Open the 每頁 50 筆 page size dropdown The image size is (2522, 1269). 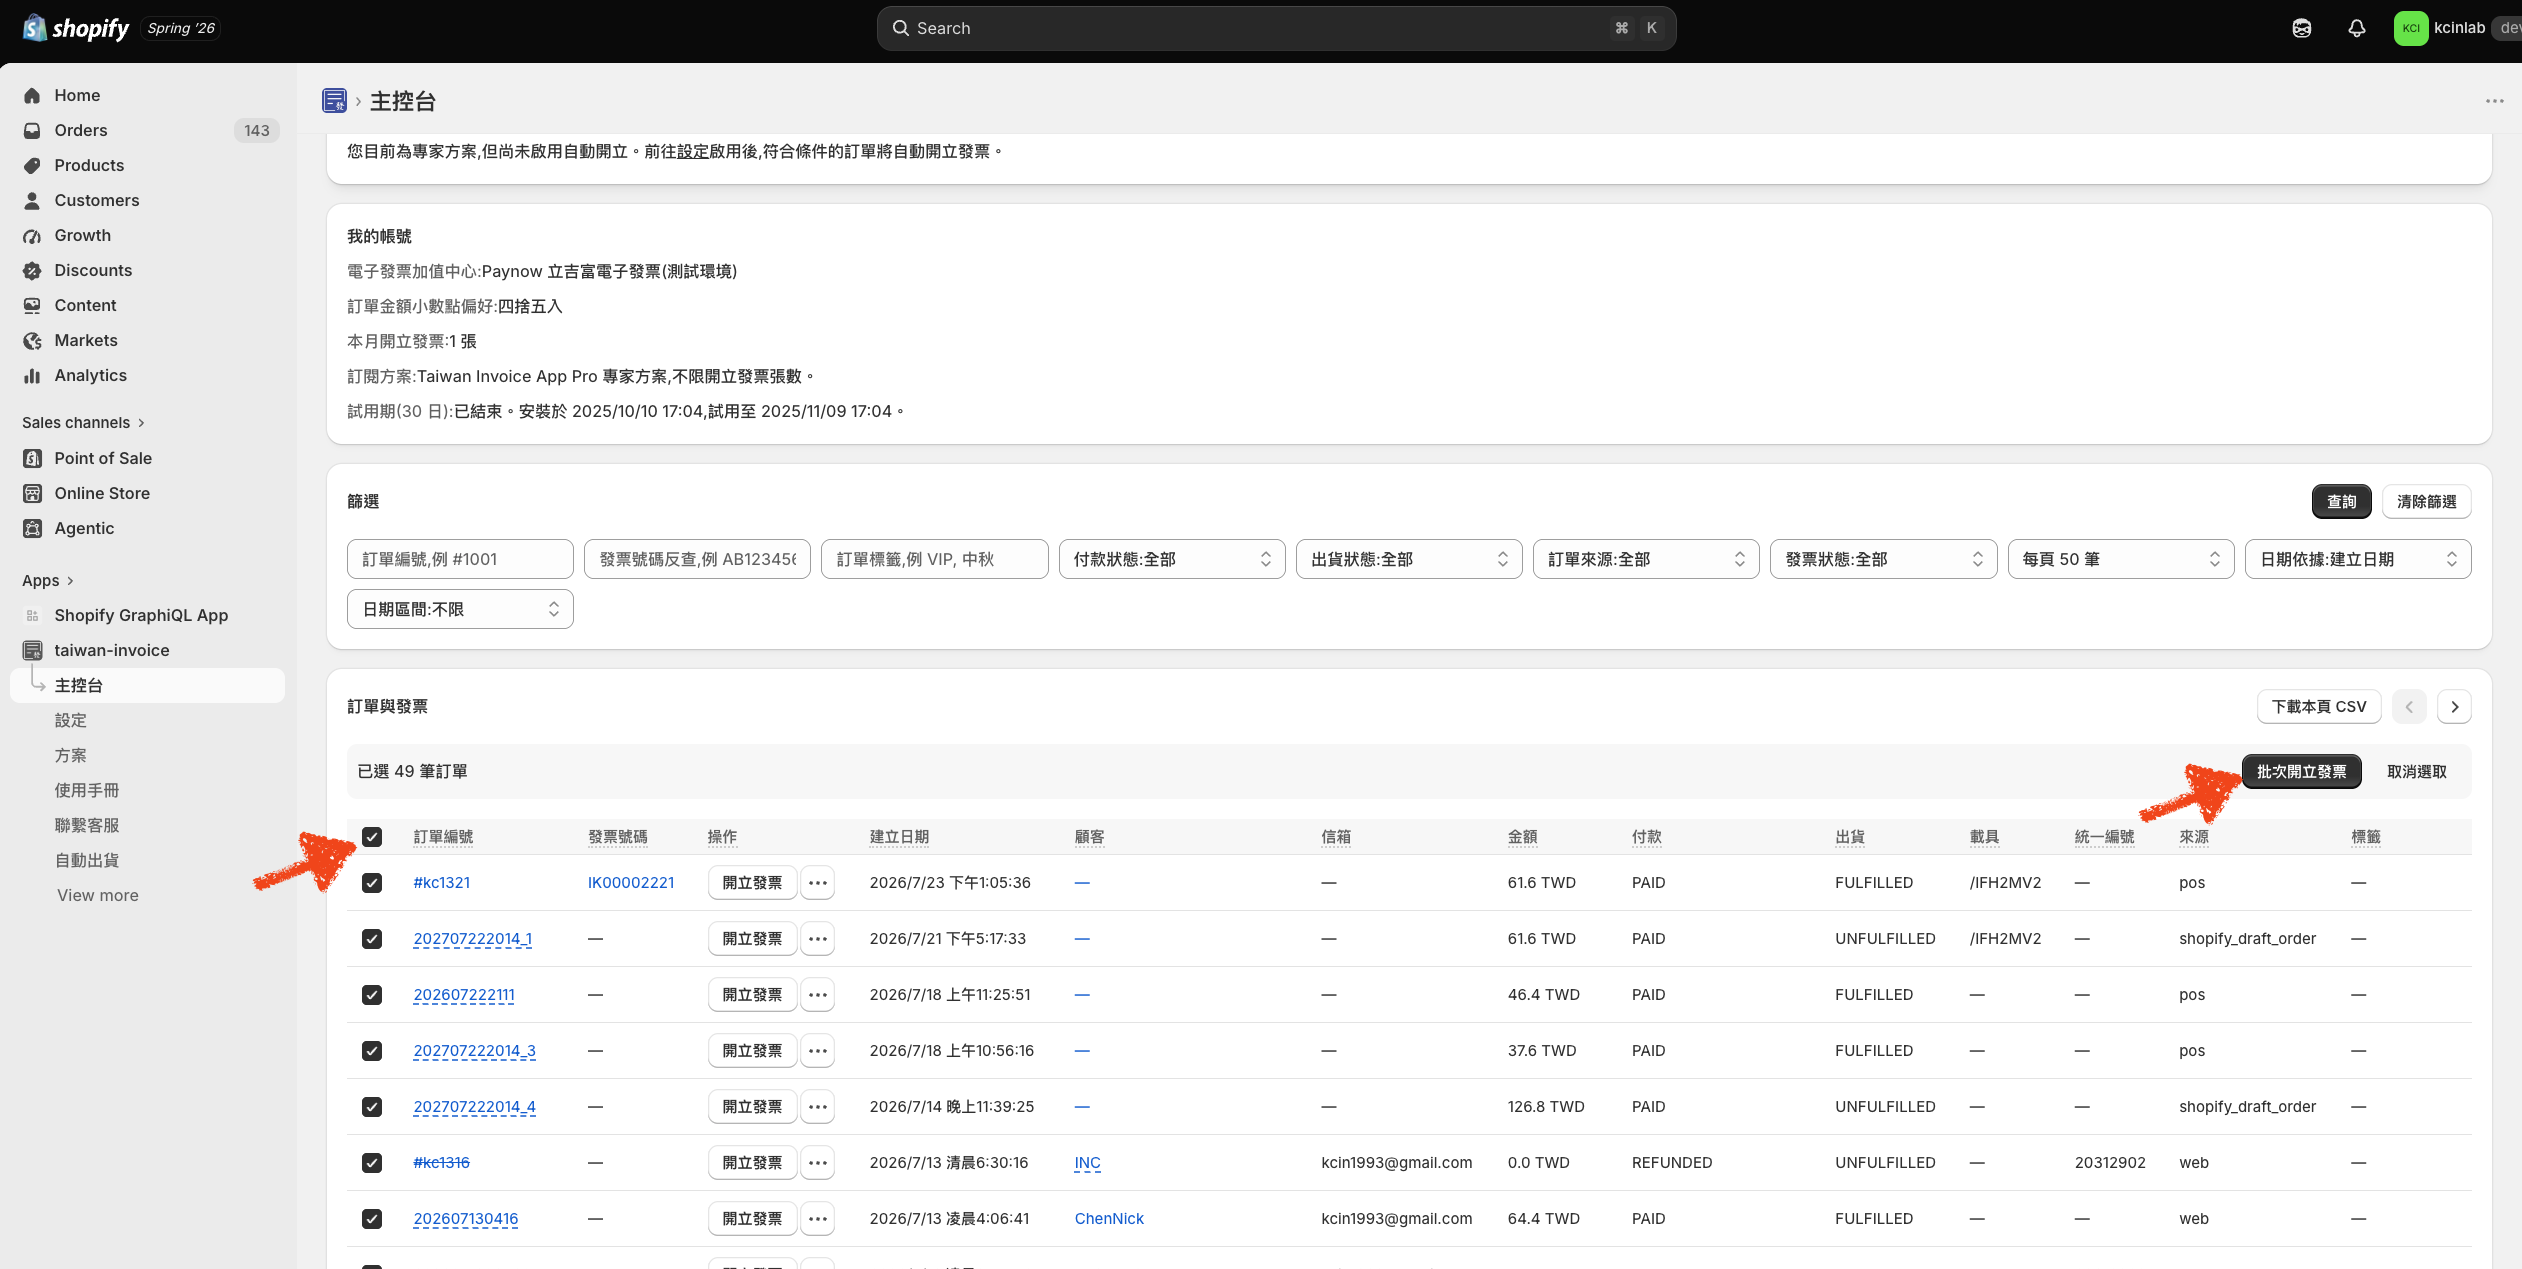point(2120,559)
